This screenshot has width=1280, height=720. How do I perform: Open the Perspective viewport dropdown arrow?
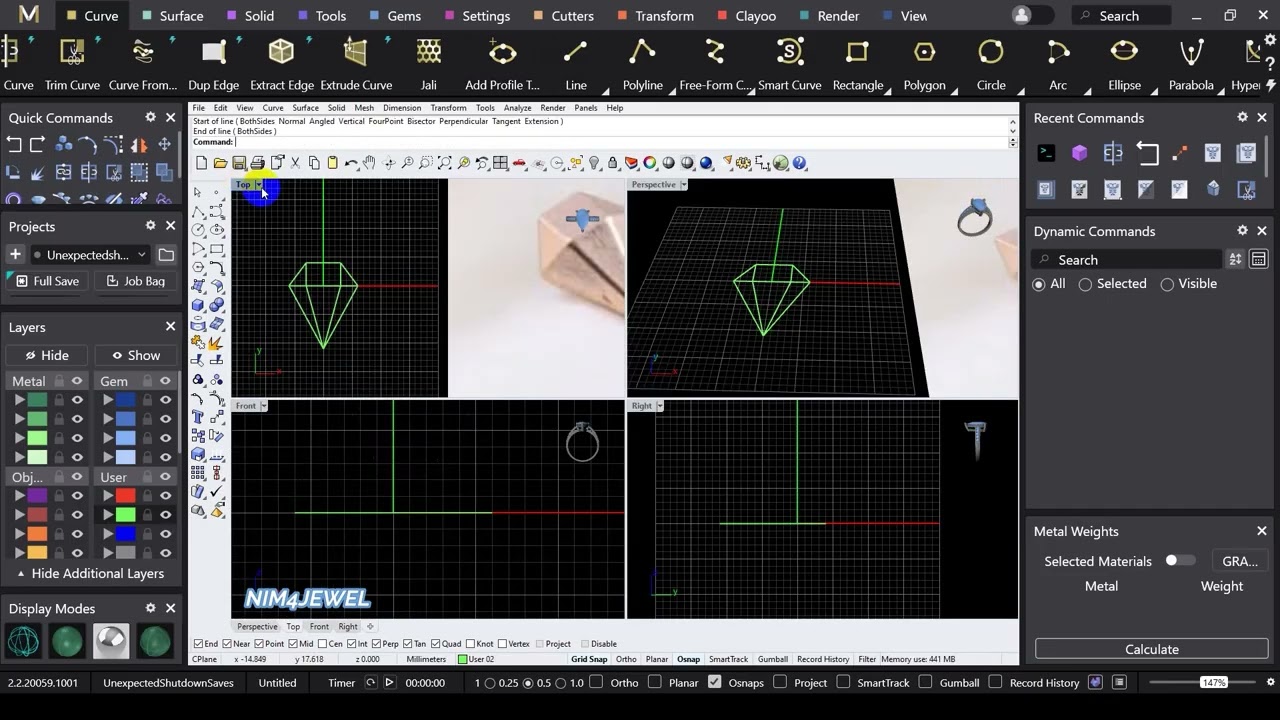point(684,185)
